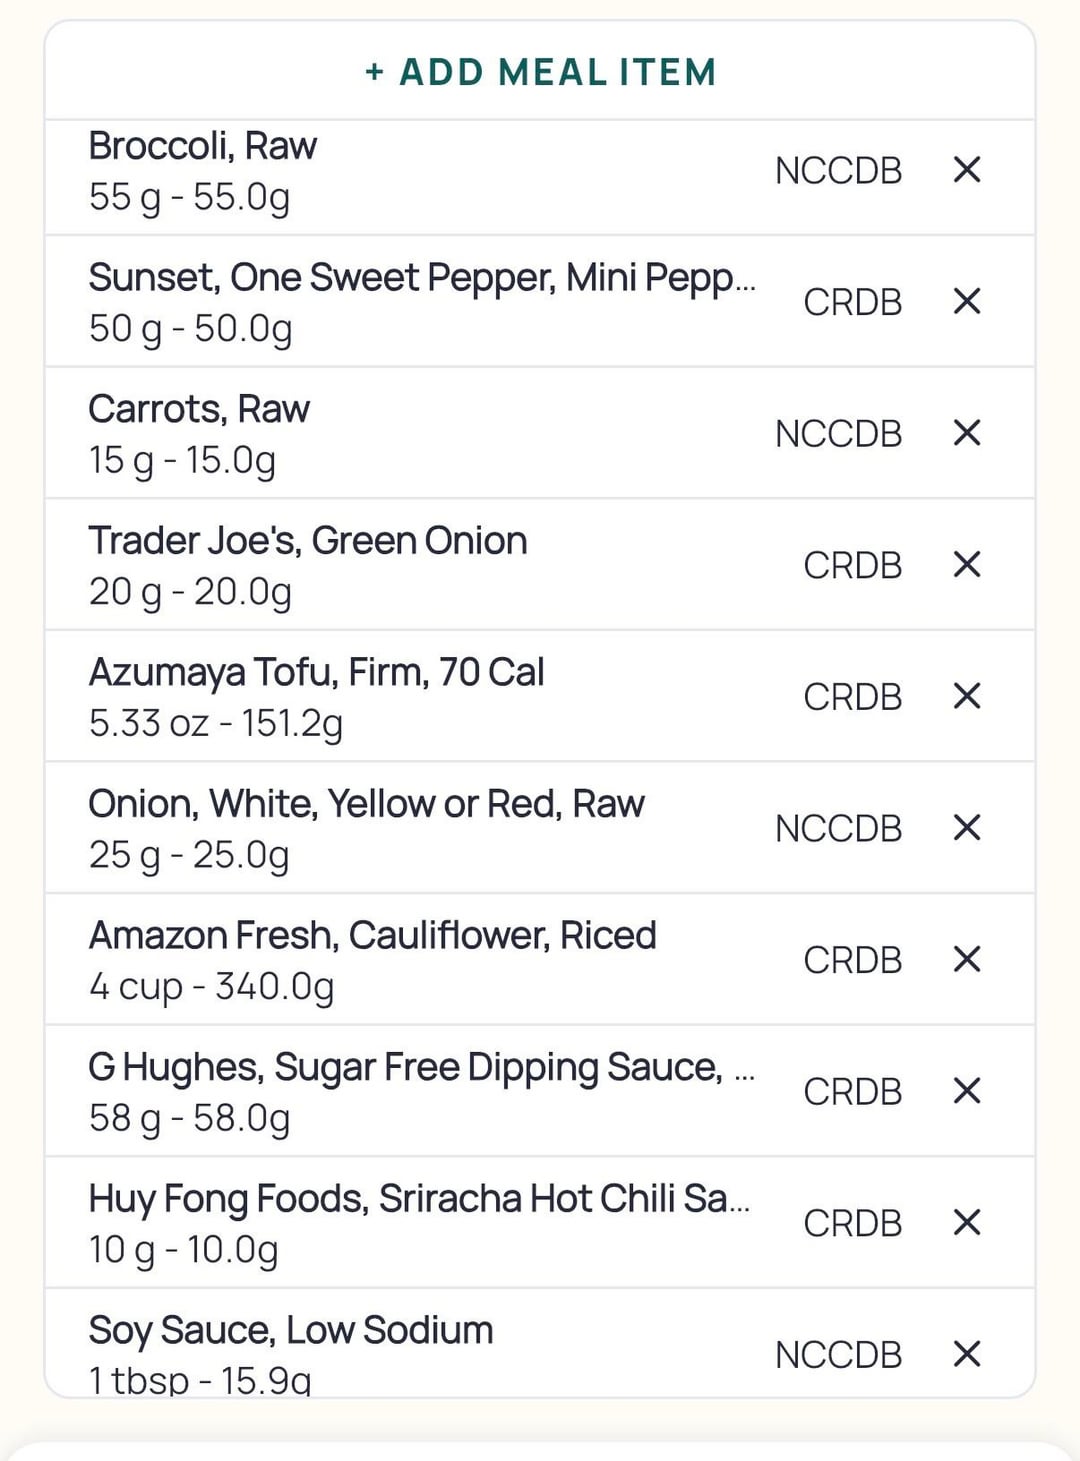Delete Soy Sauce, Low Sodium entry
Viewport: 1080px width, 1461px height.
point(966,1354)
